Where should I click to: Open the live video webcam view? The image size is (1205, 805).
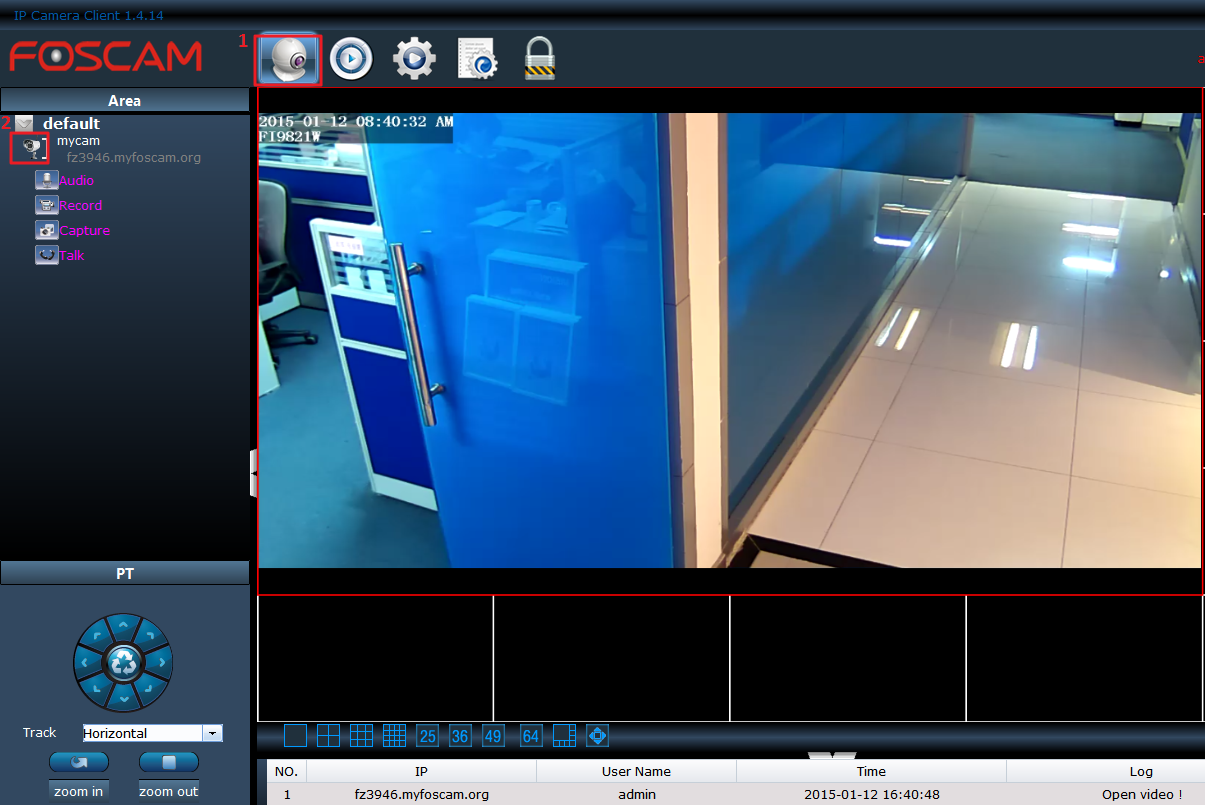point(288,59)
